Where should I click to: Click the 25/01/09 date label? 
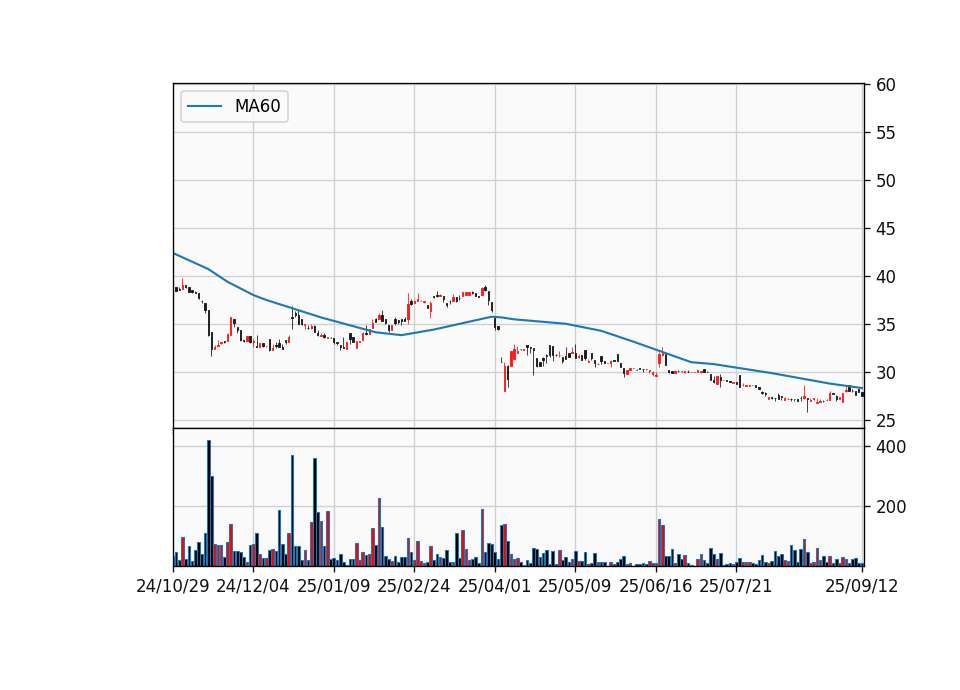pos(334,586)
